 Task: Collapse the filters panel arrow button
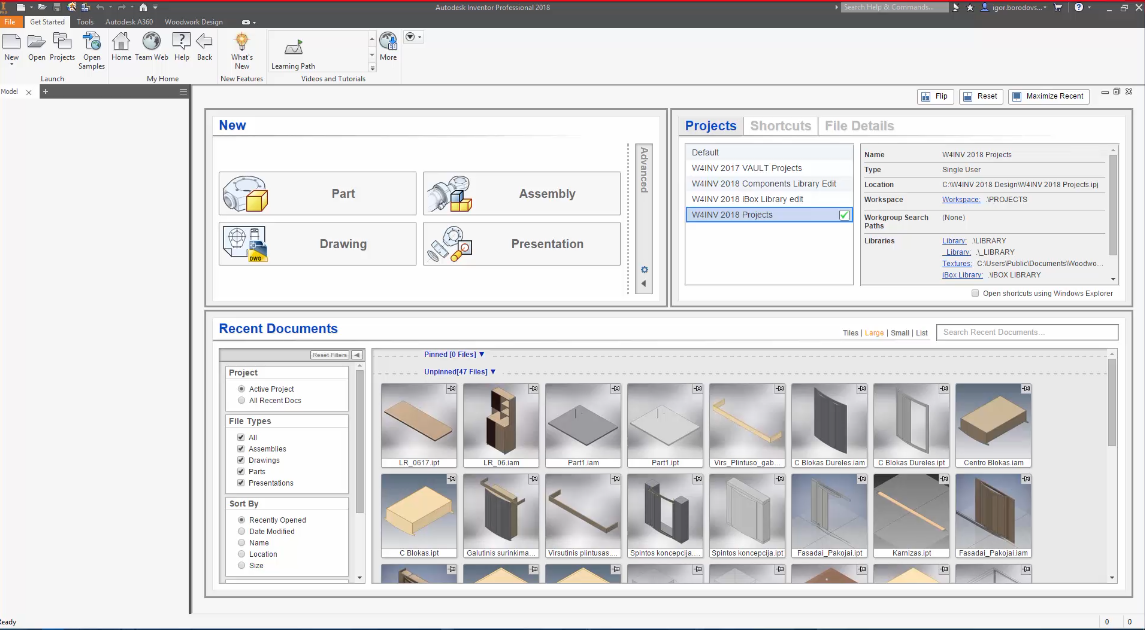point(357,355)
